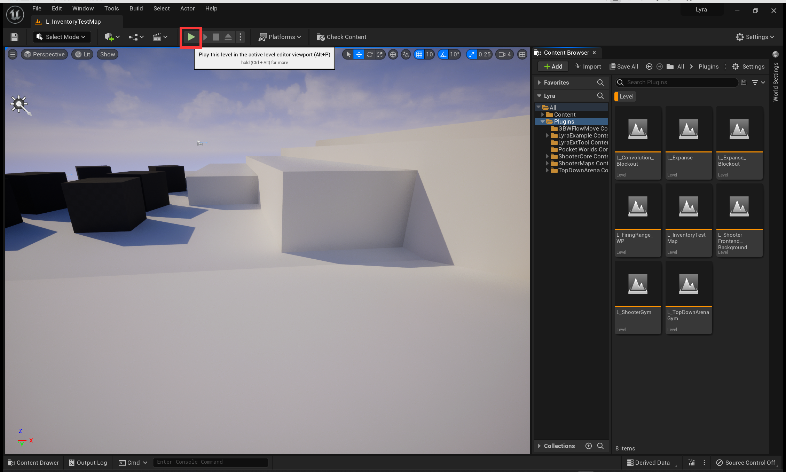Open the play options three-dot menu
Screen dimensions: 786x472
pos(240,37)
